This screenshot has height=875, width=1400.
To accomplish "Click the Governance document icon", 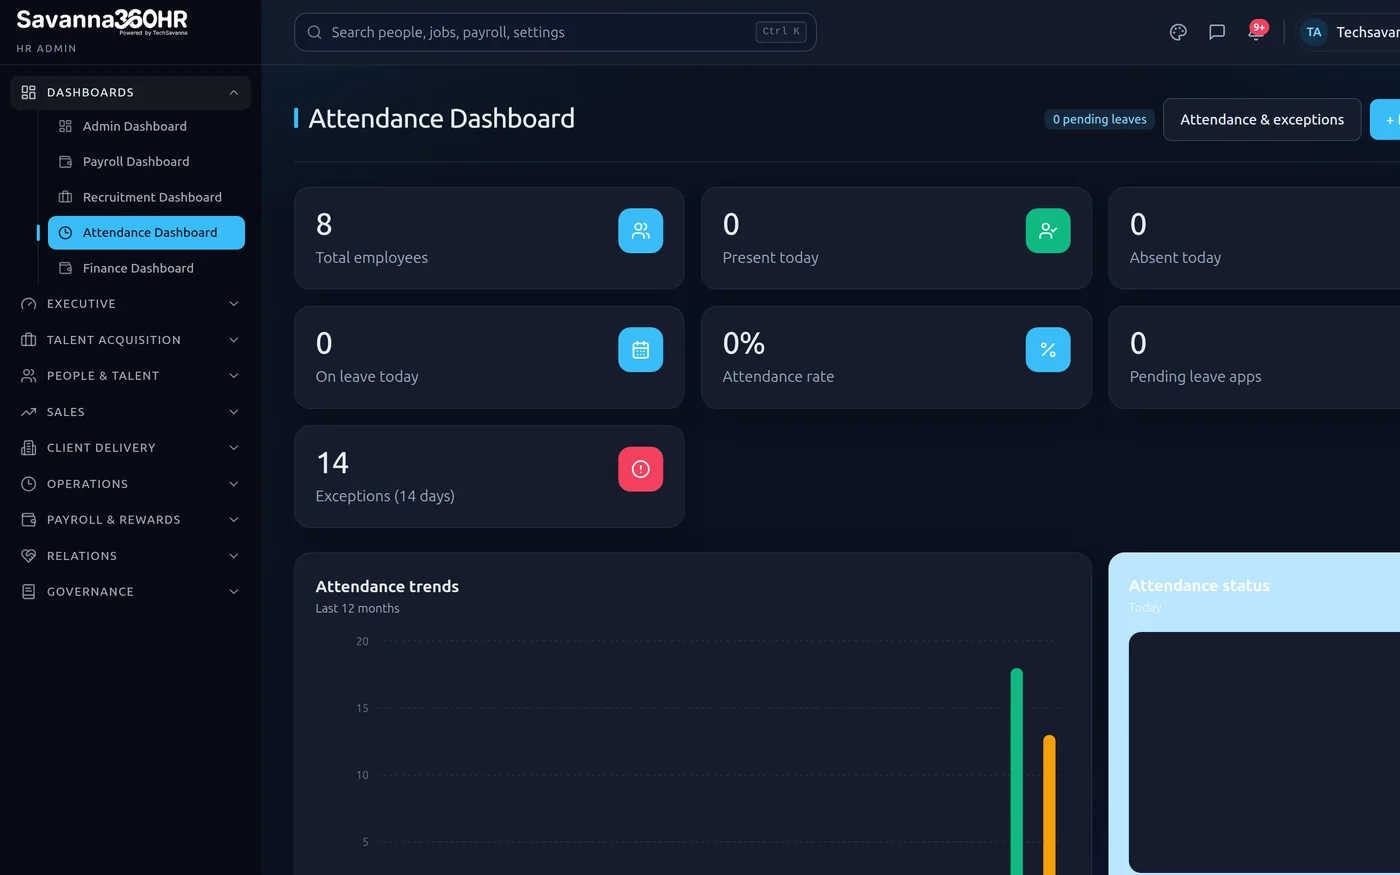I will tap(28, 592).
